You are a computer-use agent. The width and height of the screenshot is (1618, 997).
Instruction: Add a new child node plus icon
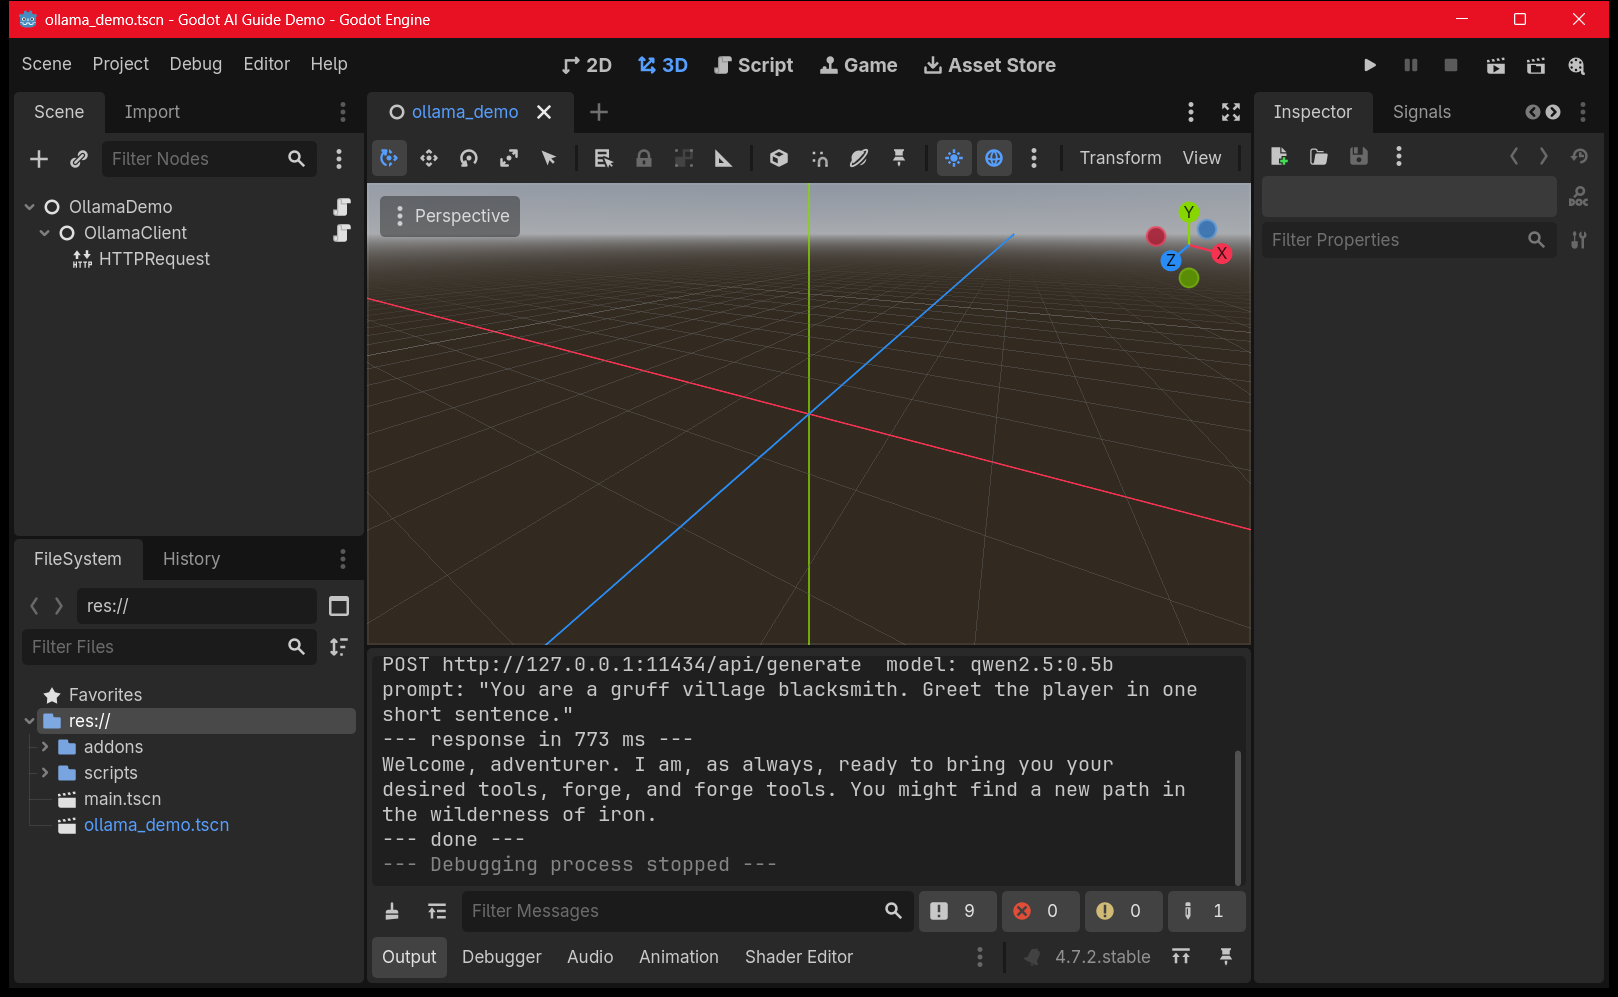pos(39,159)
